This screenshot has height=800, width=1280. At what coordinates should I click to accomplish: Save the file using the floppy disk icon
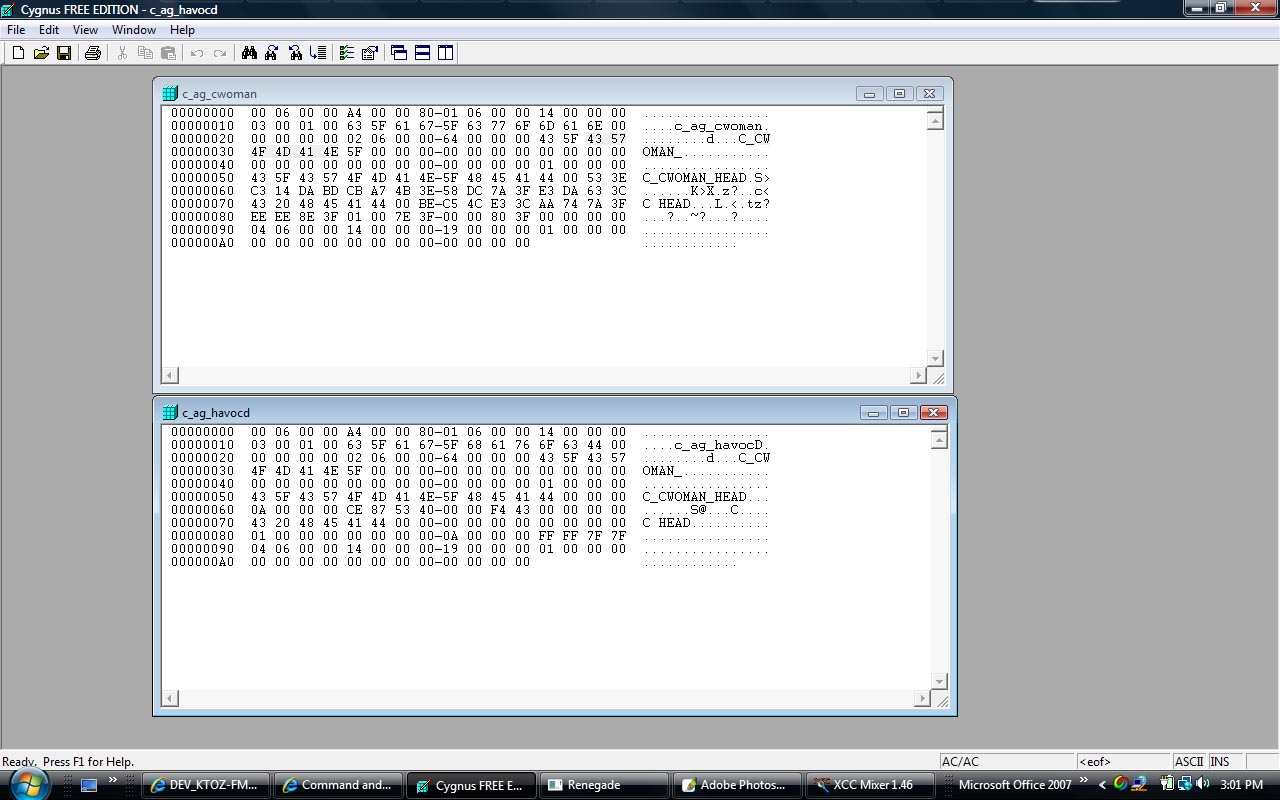pyautogui.click(x=64, y=53)
